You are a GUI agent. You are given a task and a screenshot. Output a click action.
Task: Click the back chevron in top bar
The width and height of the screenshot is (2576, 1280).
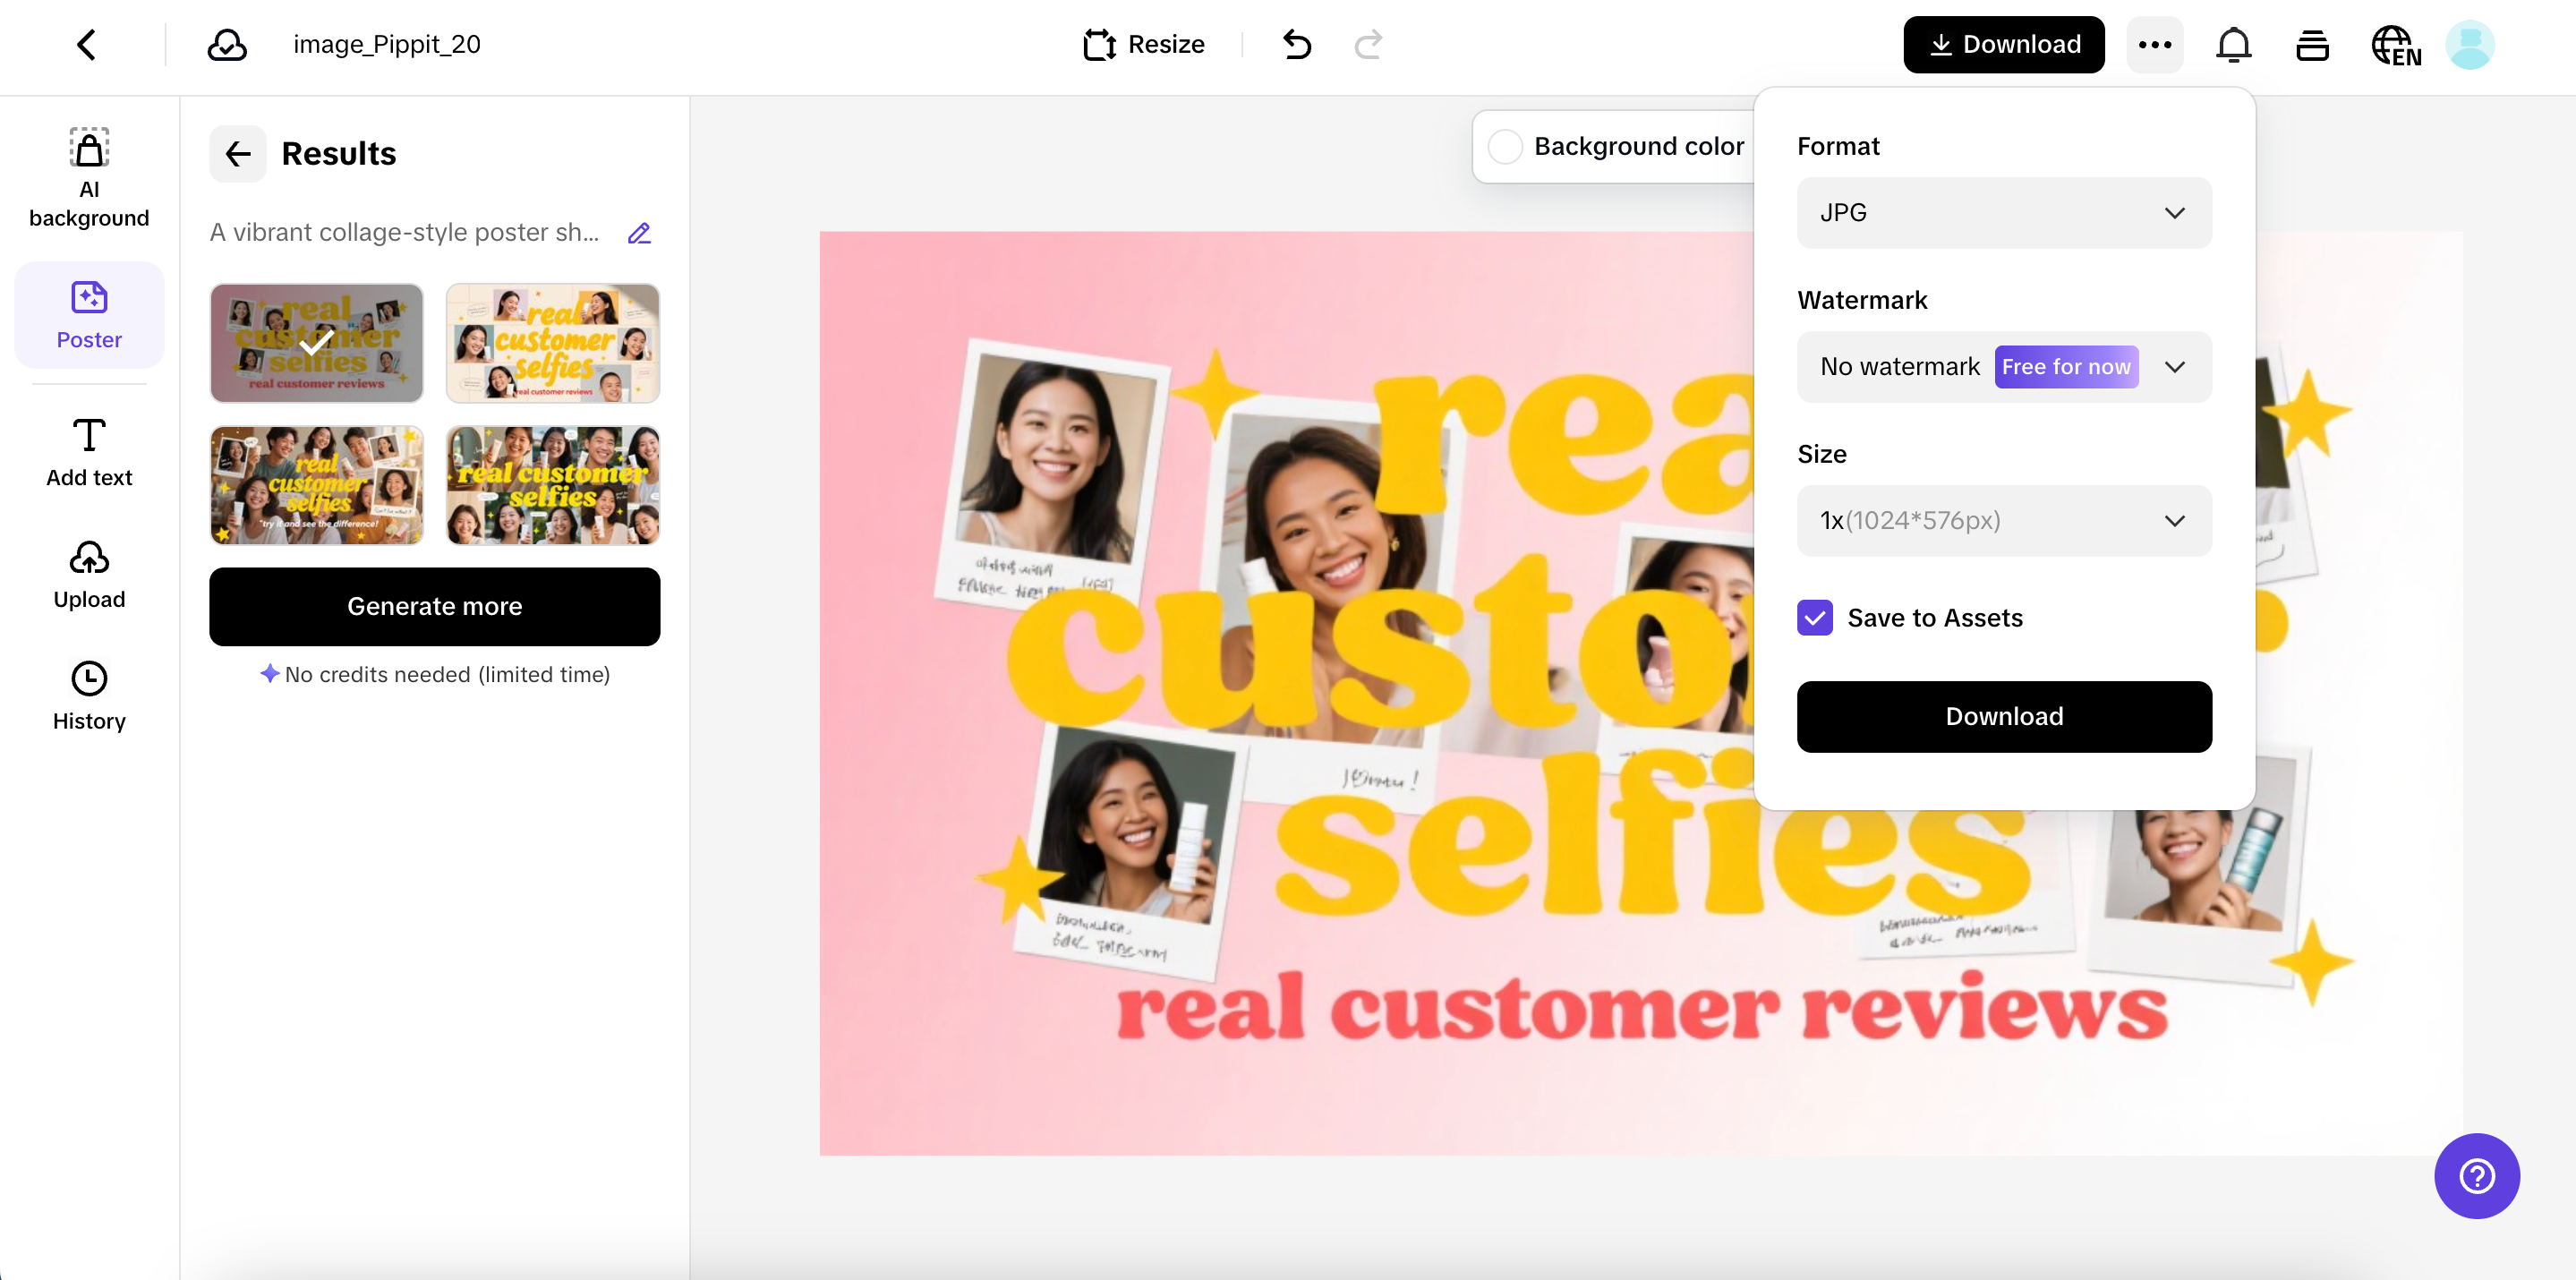[x=87, y=44]
